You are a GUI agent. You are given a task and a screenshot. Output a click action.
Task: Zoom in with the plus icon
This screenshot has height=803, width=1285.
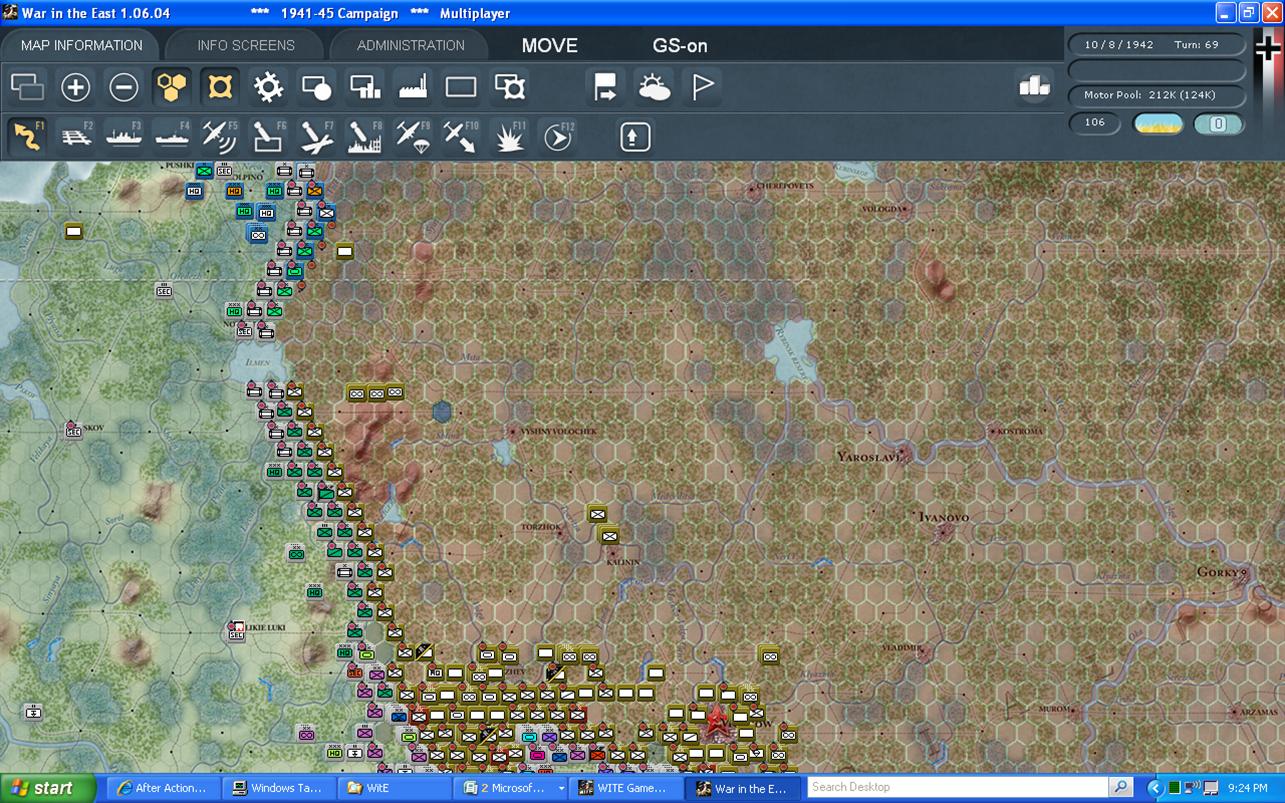pos(75,87)
